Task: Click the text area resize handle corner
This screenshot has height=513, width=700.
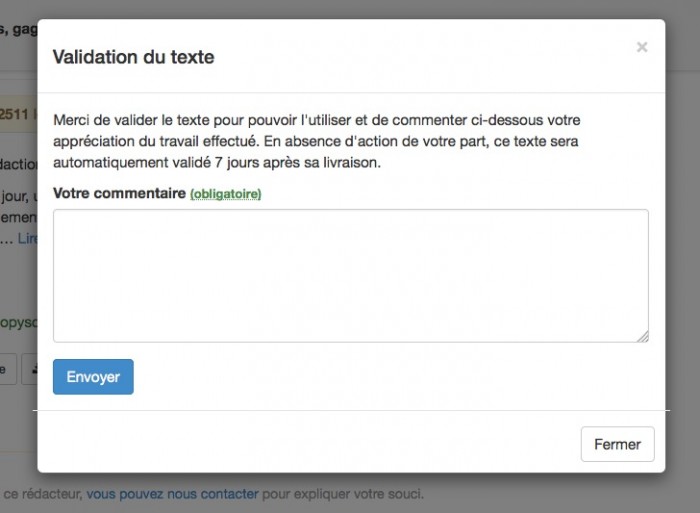Action: (643, 337)
